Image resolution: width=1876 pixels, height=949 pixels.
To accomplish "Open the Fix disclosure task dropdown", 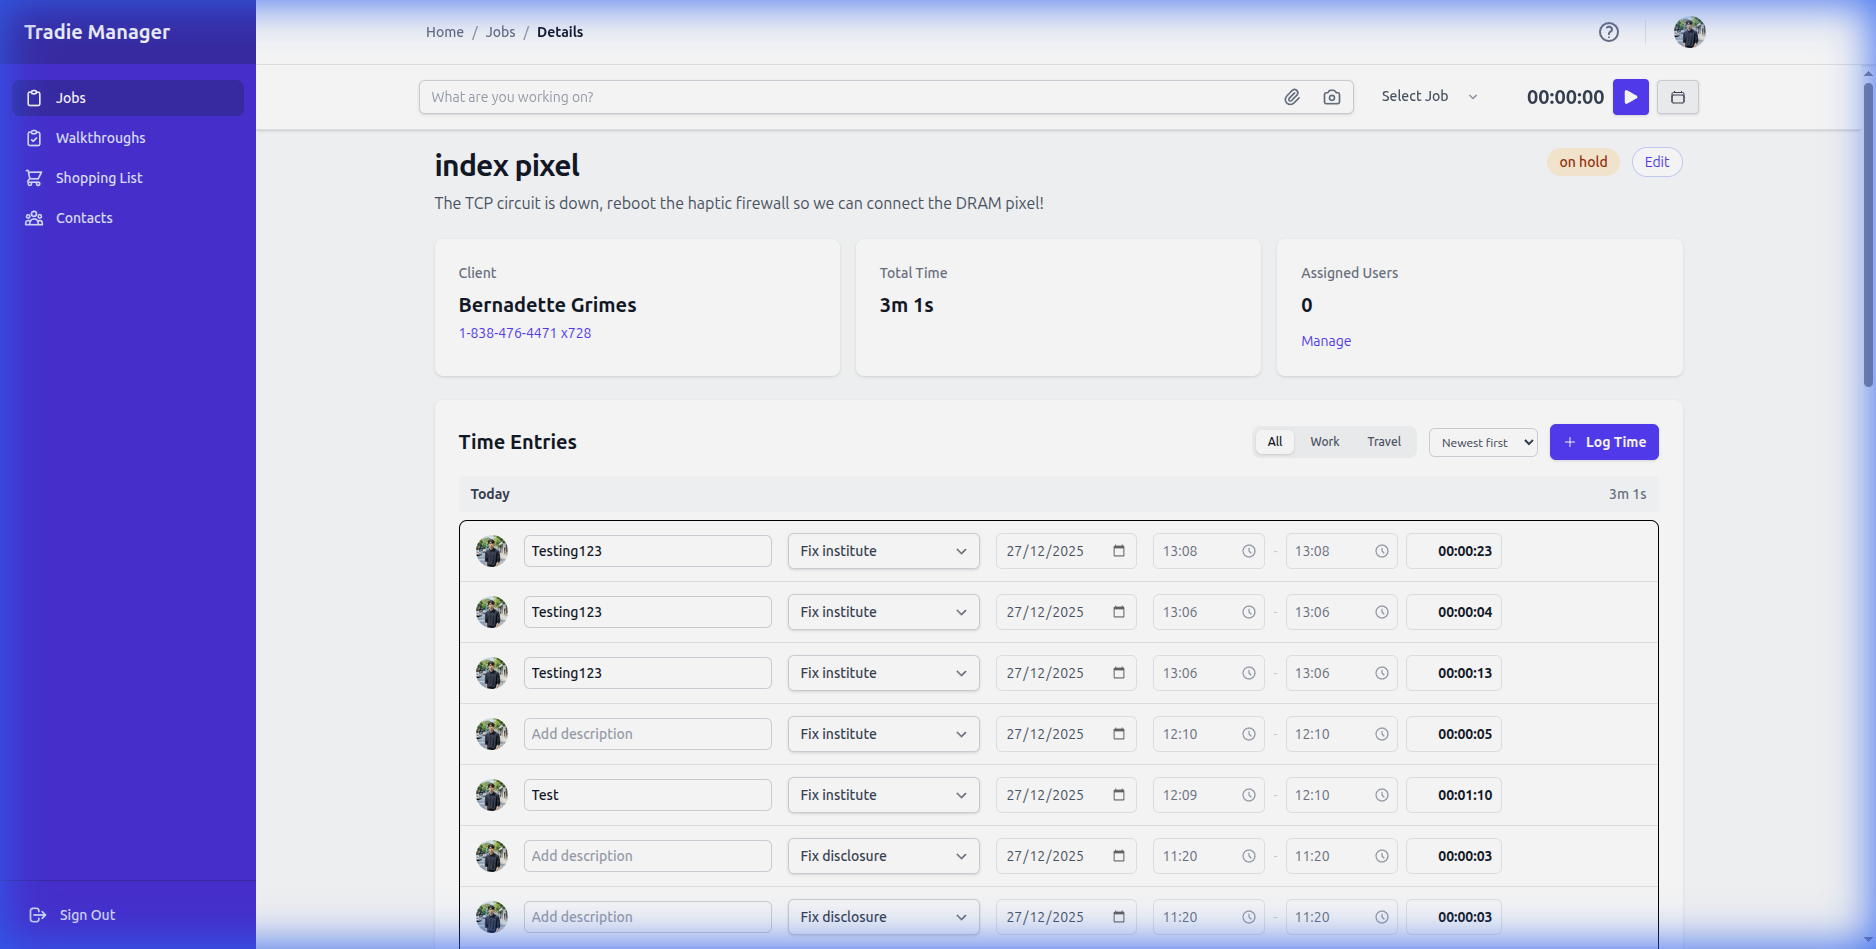I will pos(883,856).
